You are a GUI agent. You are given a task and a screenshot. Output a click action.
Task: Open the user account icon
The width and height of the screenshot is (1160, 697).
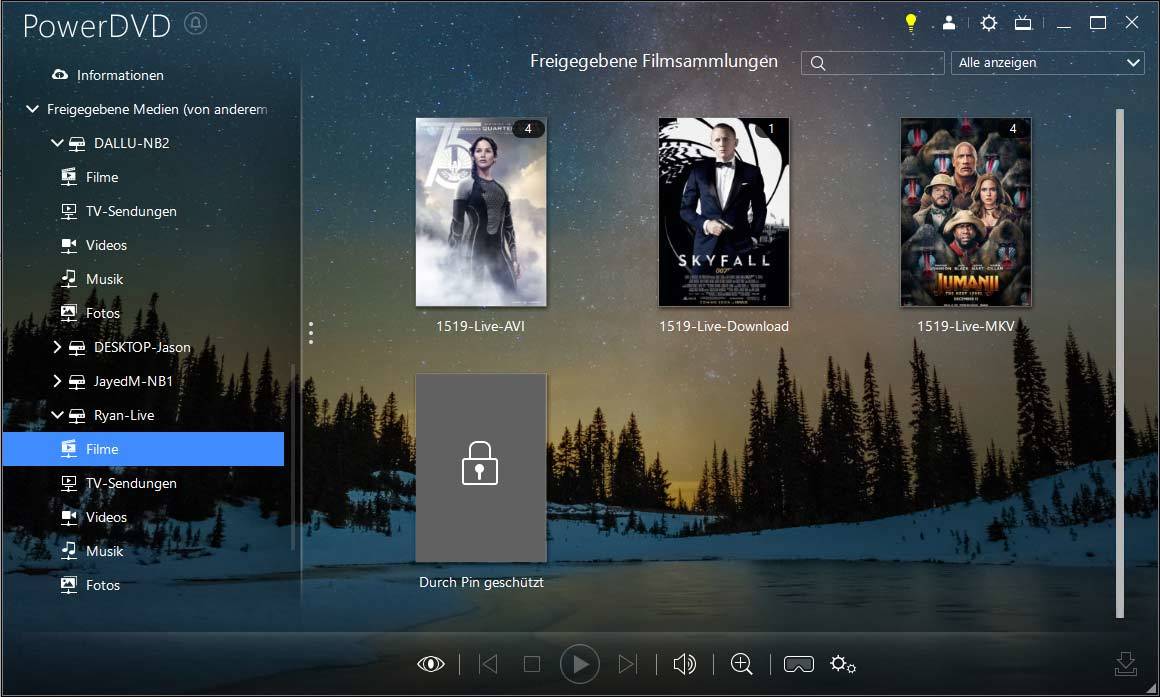(x=948, y=23)
